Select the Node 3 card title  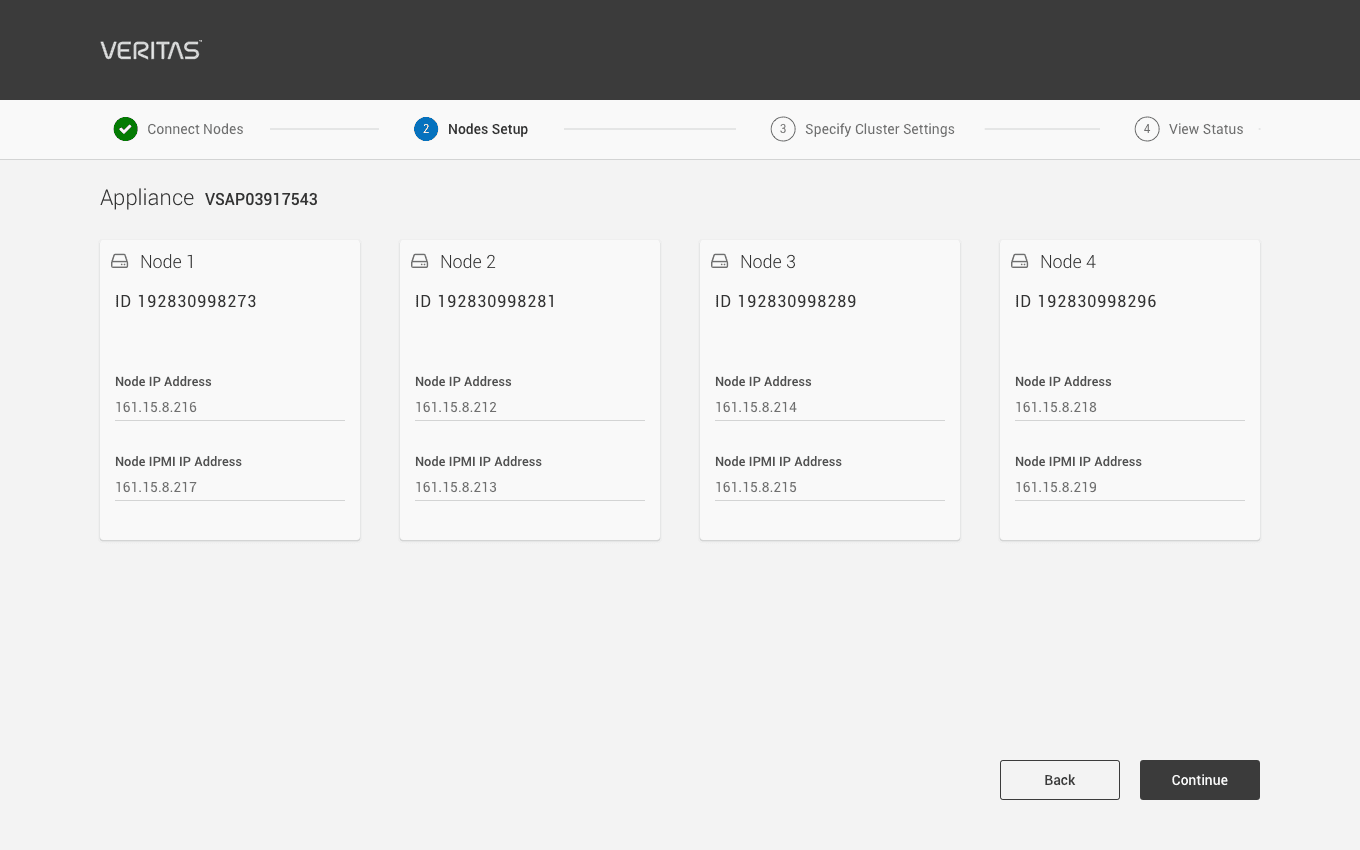768,261
